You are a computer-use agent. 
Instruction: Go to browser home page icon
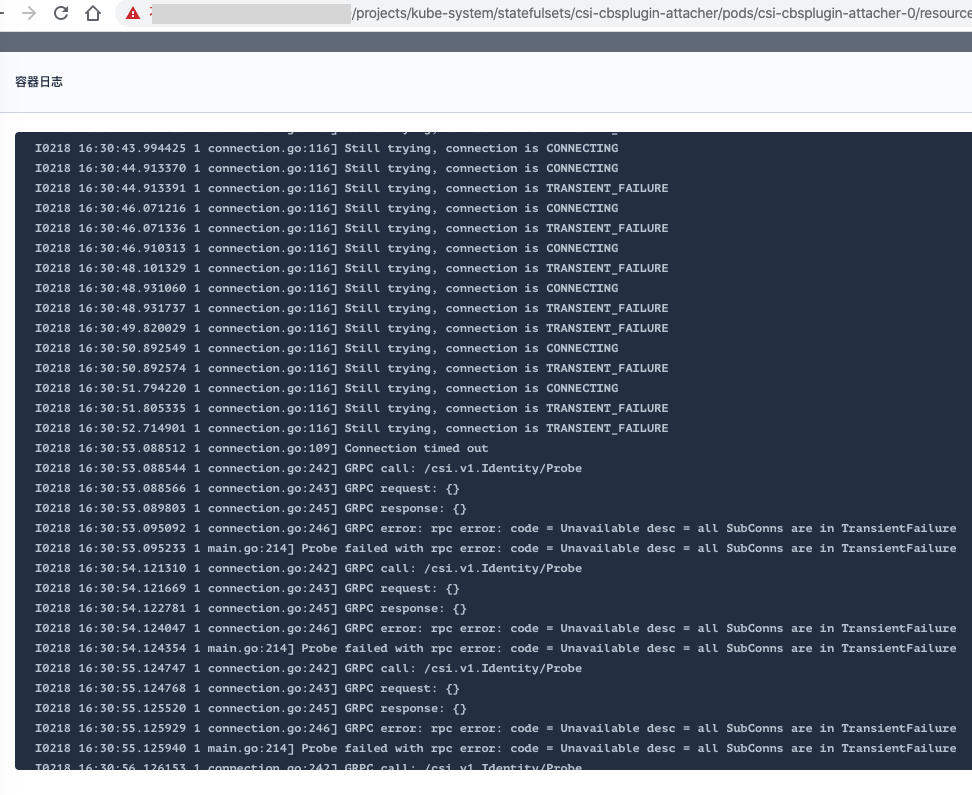click(x=93, y=12)
